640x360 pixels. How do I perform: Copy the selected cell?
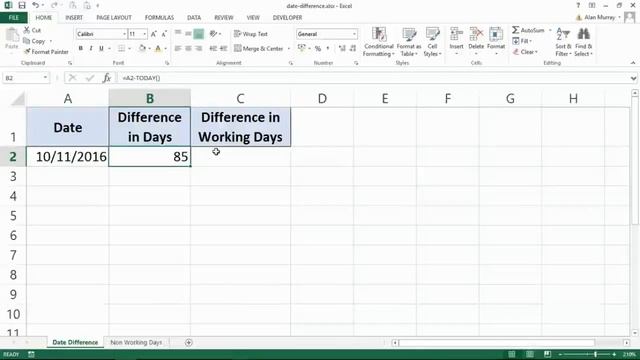pos(34,41)
